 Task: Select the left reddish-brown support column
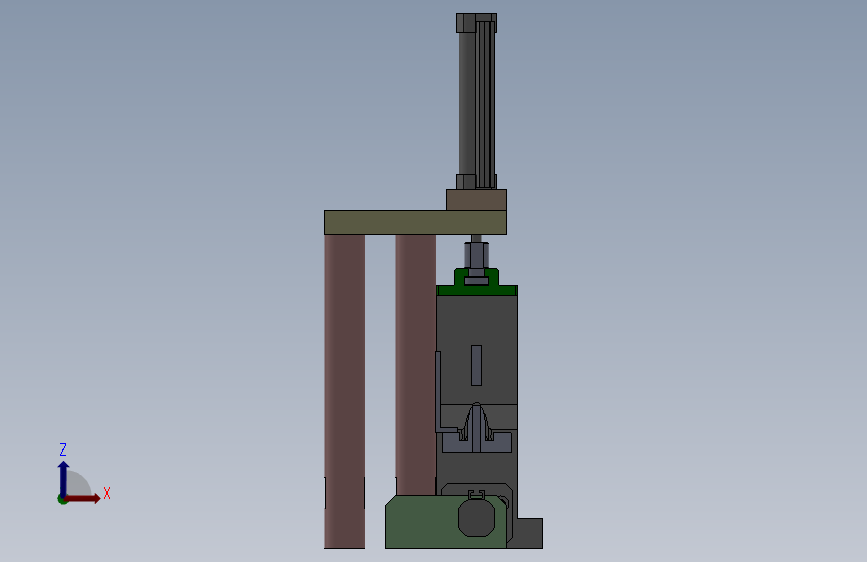[x=344, y=391]
